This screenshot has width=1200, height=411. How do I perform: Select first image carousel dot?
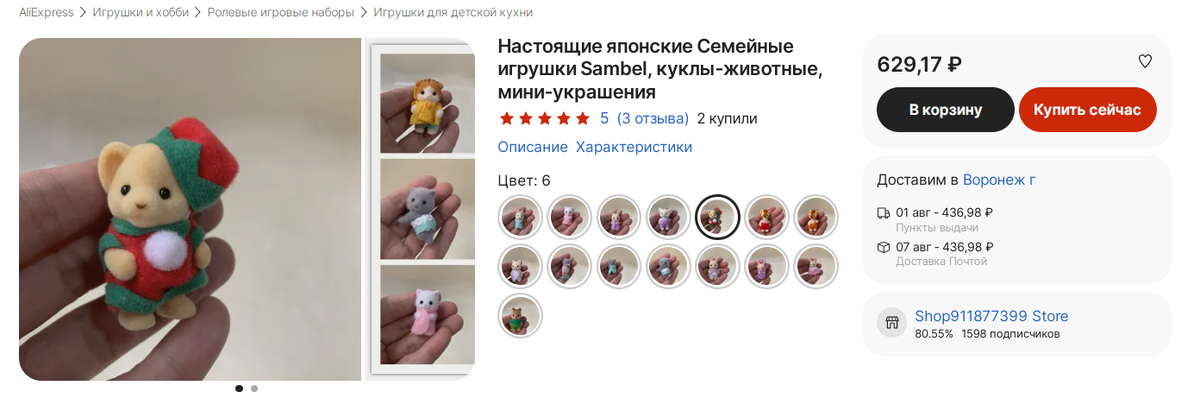[239, 388]
